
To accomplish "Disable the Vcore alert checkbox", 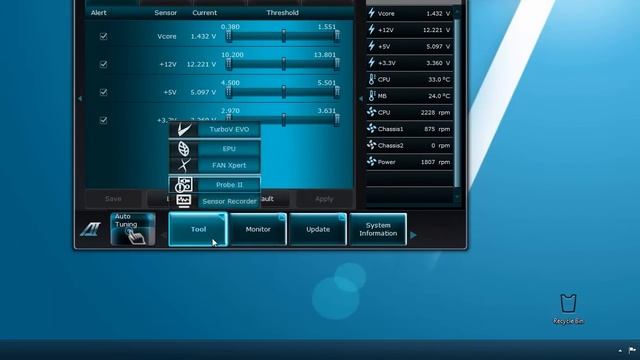I will [103, 36].
